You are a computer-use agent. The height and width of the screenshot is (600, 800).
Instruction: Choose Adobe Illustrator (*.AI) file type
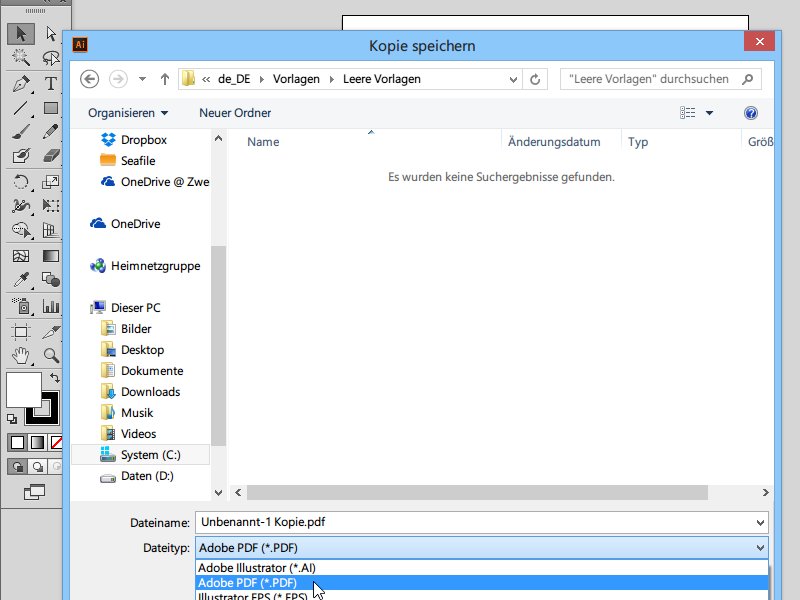(x=482, y=567)
